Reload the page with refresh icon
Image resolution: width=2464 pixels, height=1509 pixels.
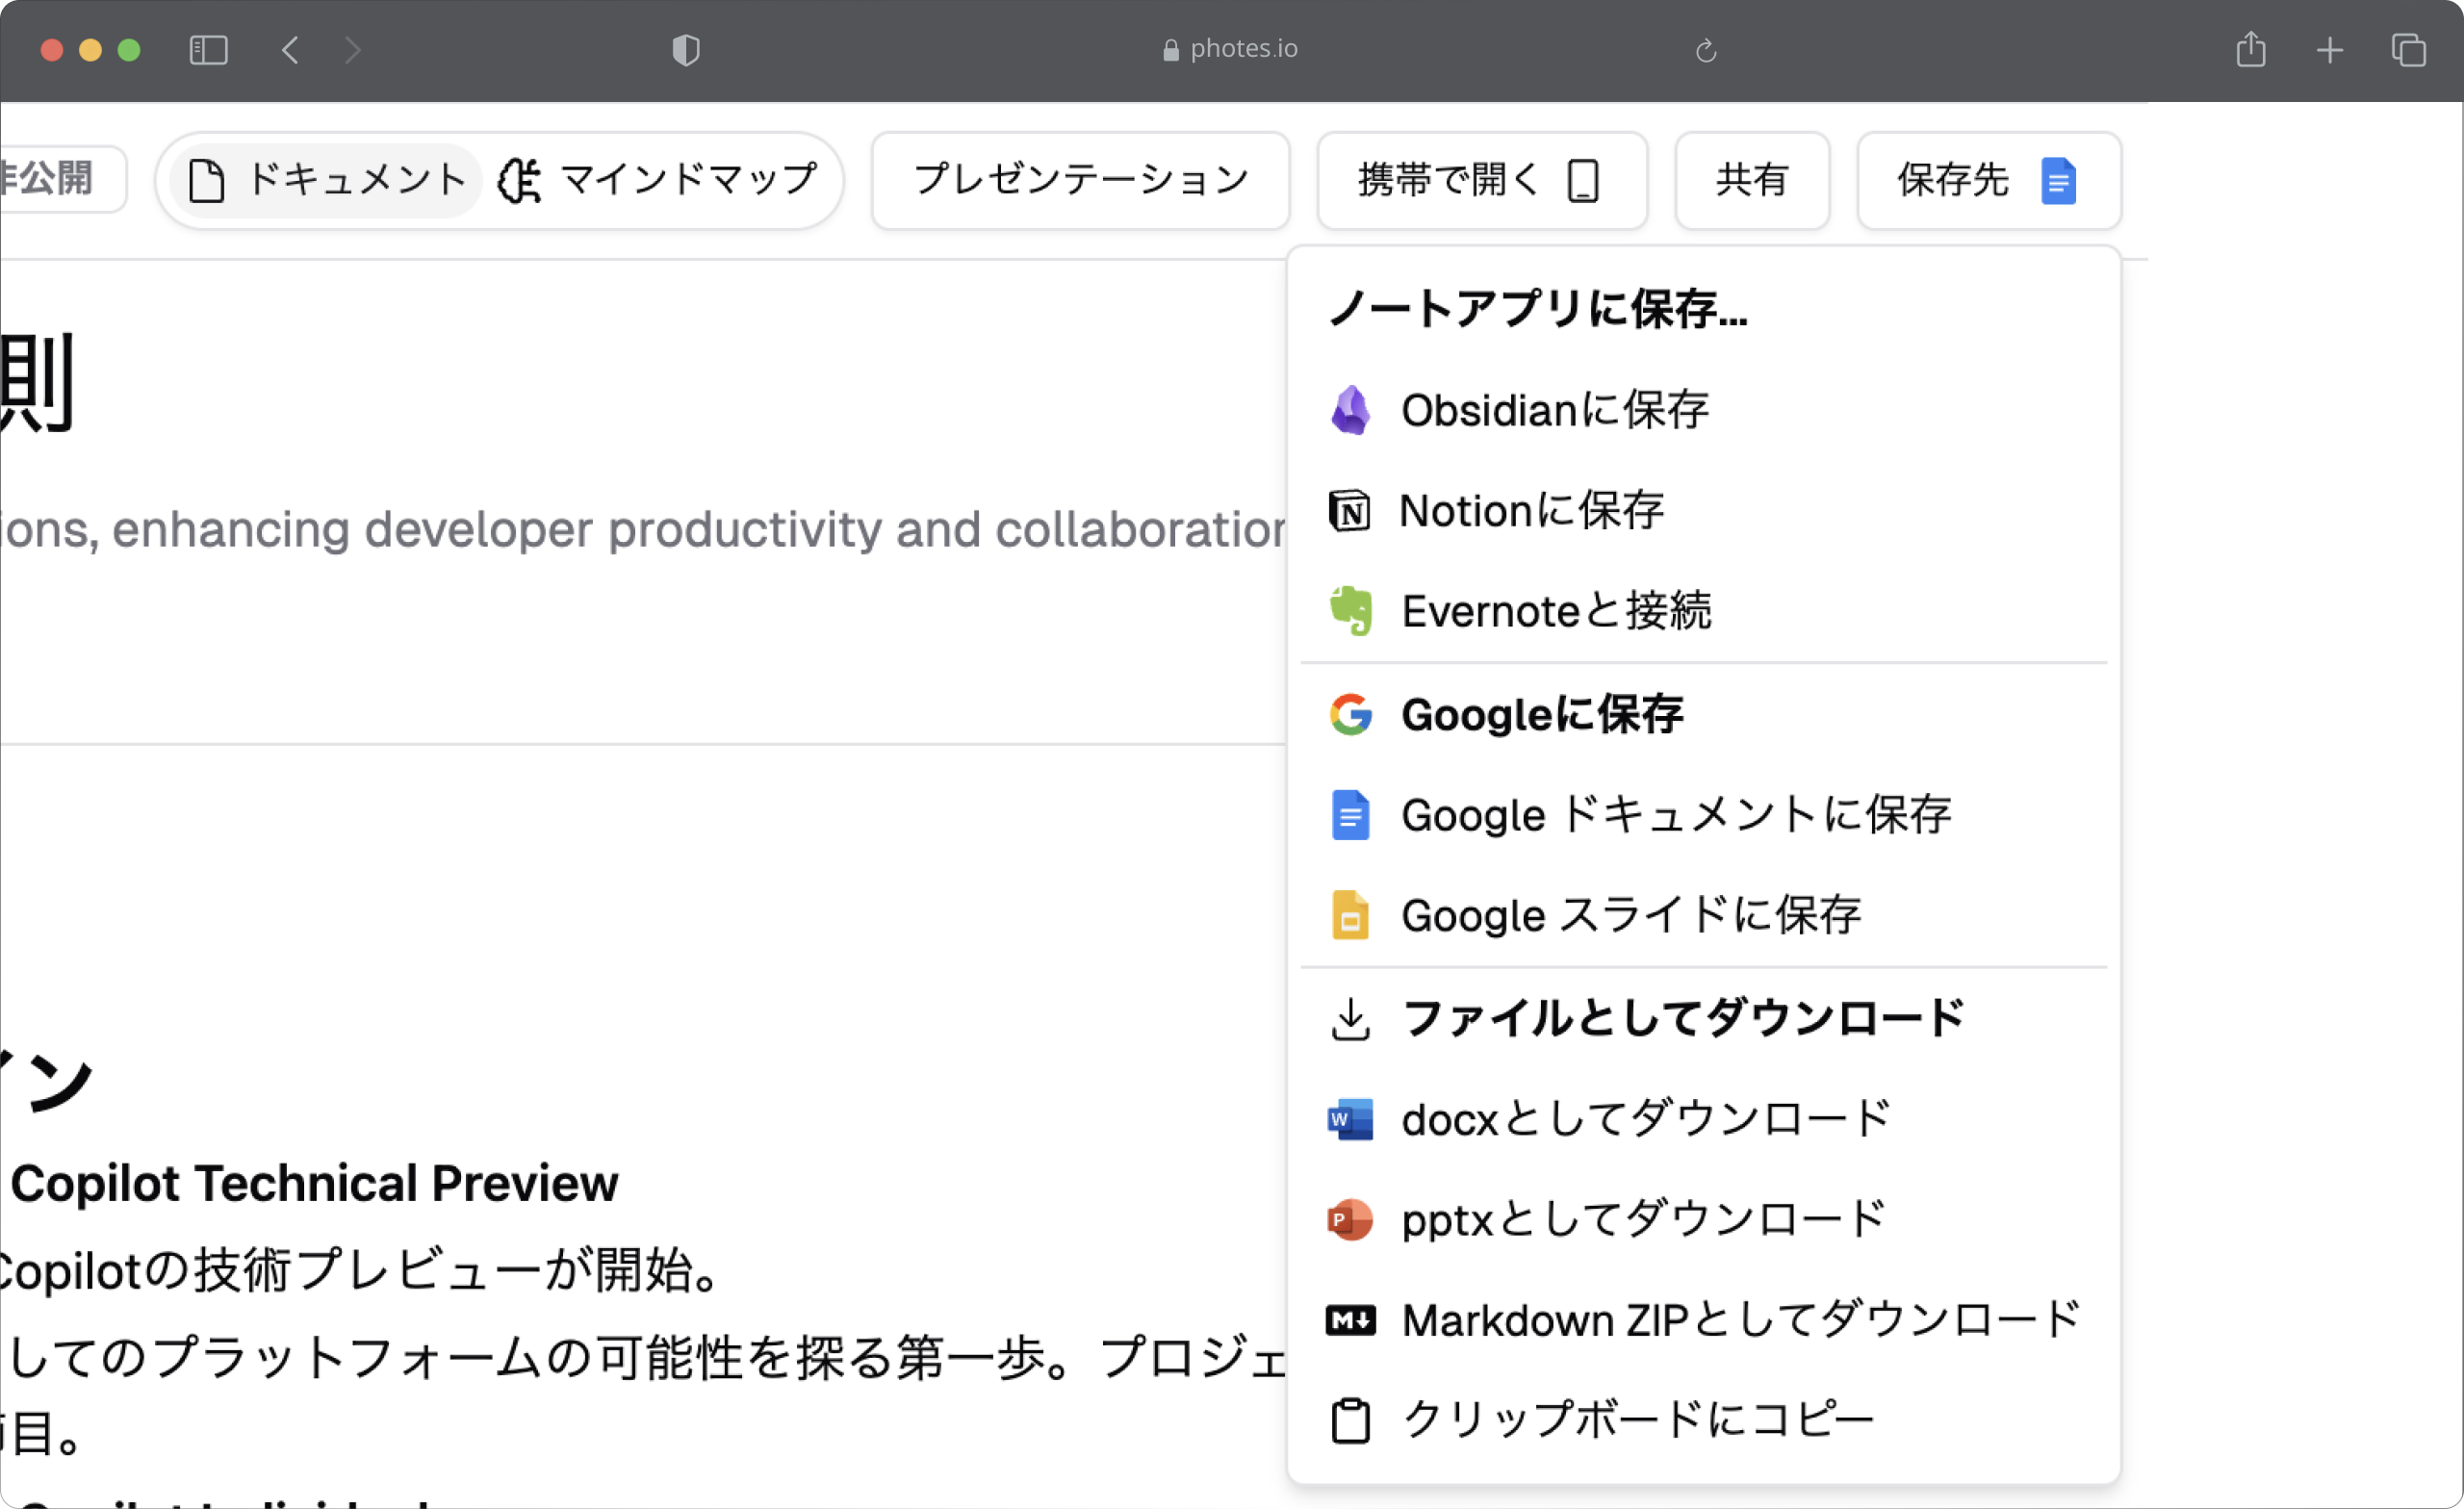1706,50
